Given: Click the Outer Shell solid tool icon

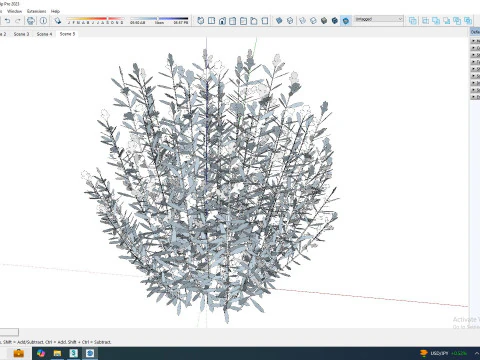Looking at the screenshot, I should click(413, 21).
